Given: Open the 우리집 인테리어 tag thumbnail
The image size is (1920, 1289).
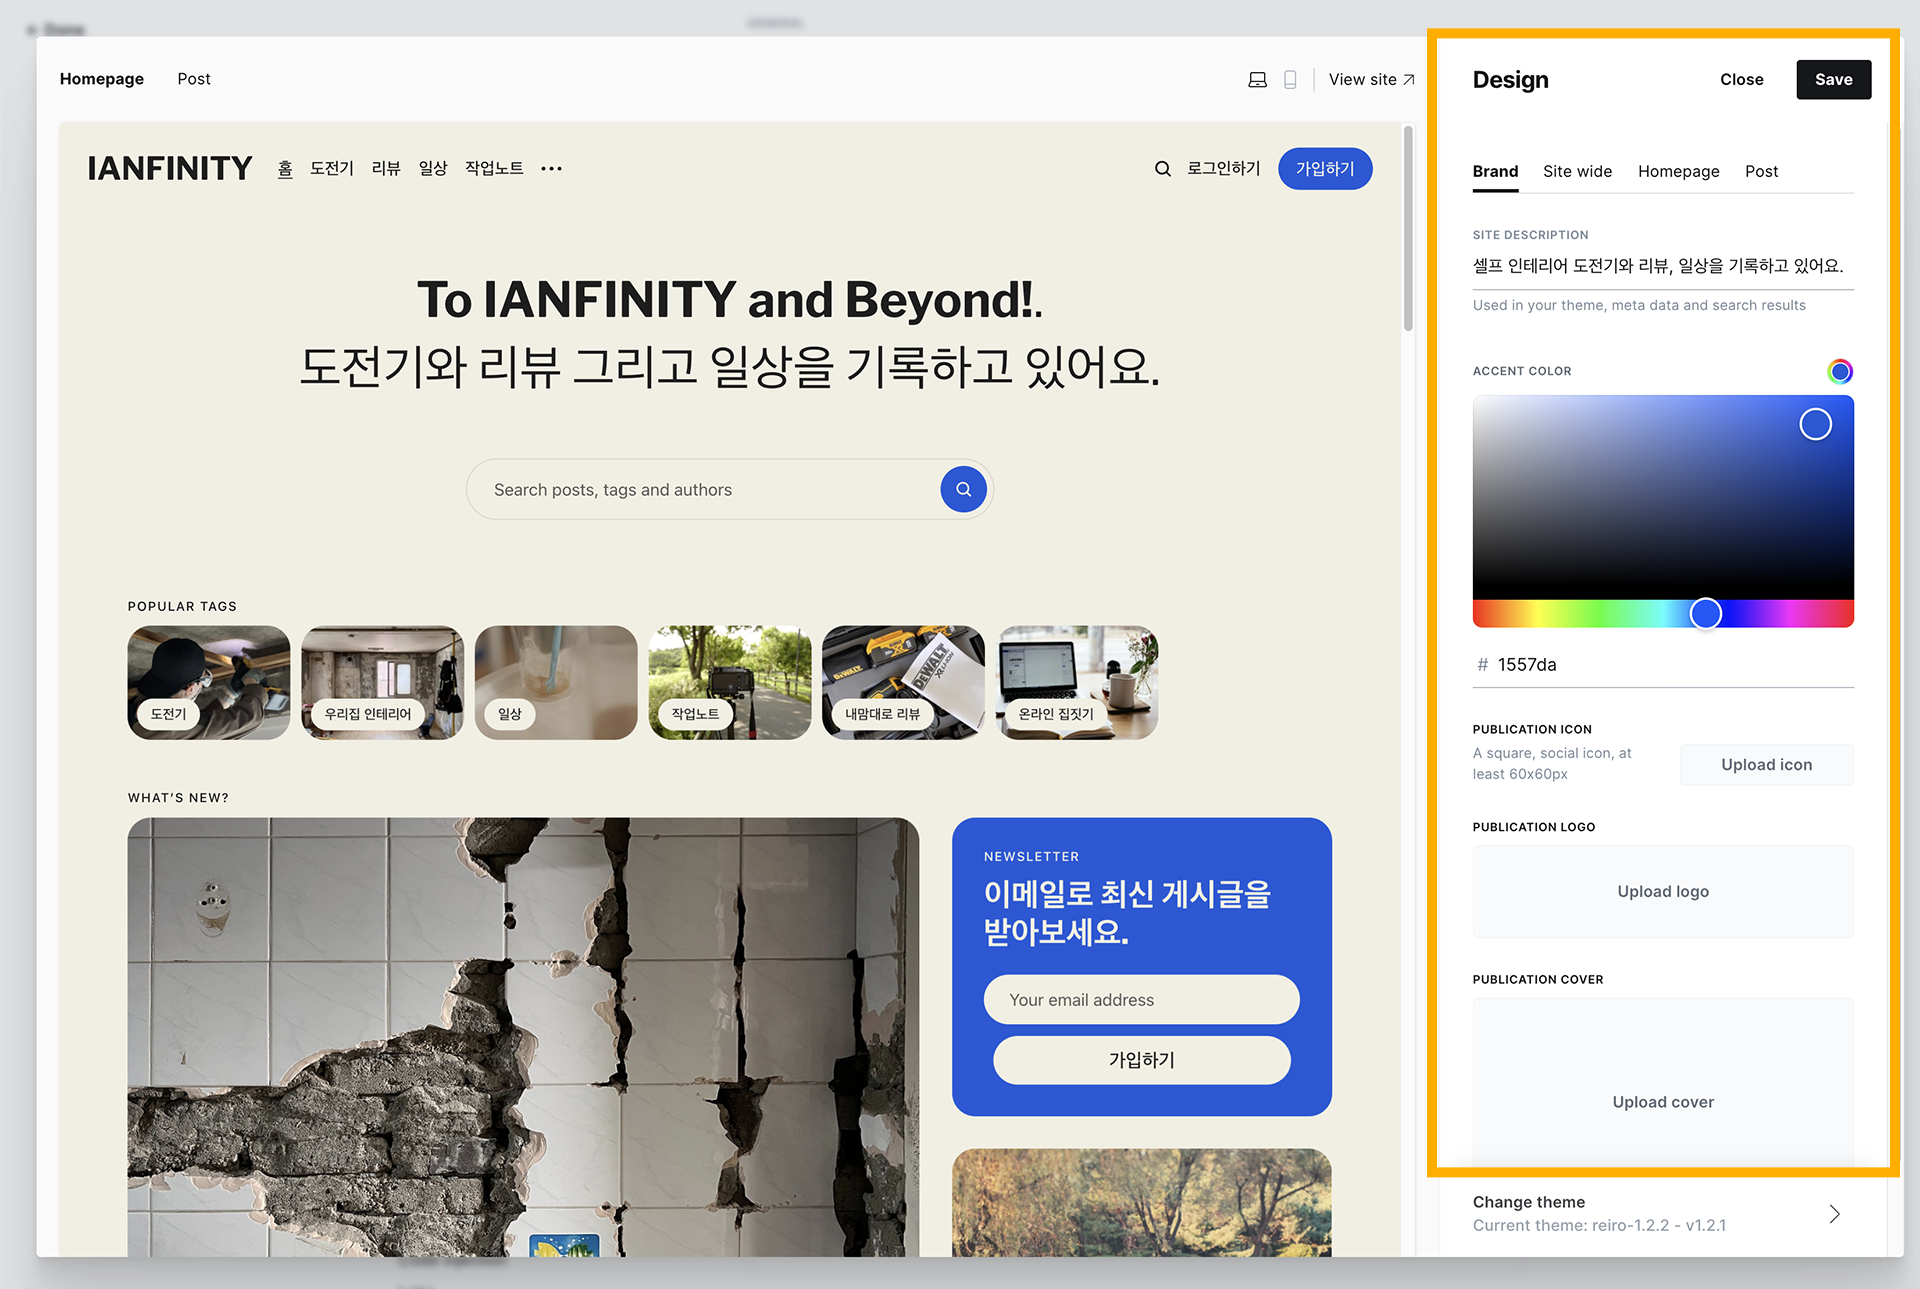Looking at the screenshot, I should pos(382,683).
